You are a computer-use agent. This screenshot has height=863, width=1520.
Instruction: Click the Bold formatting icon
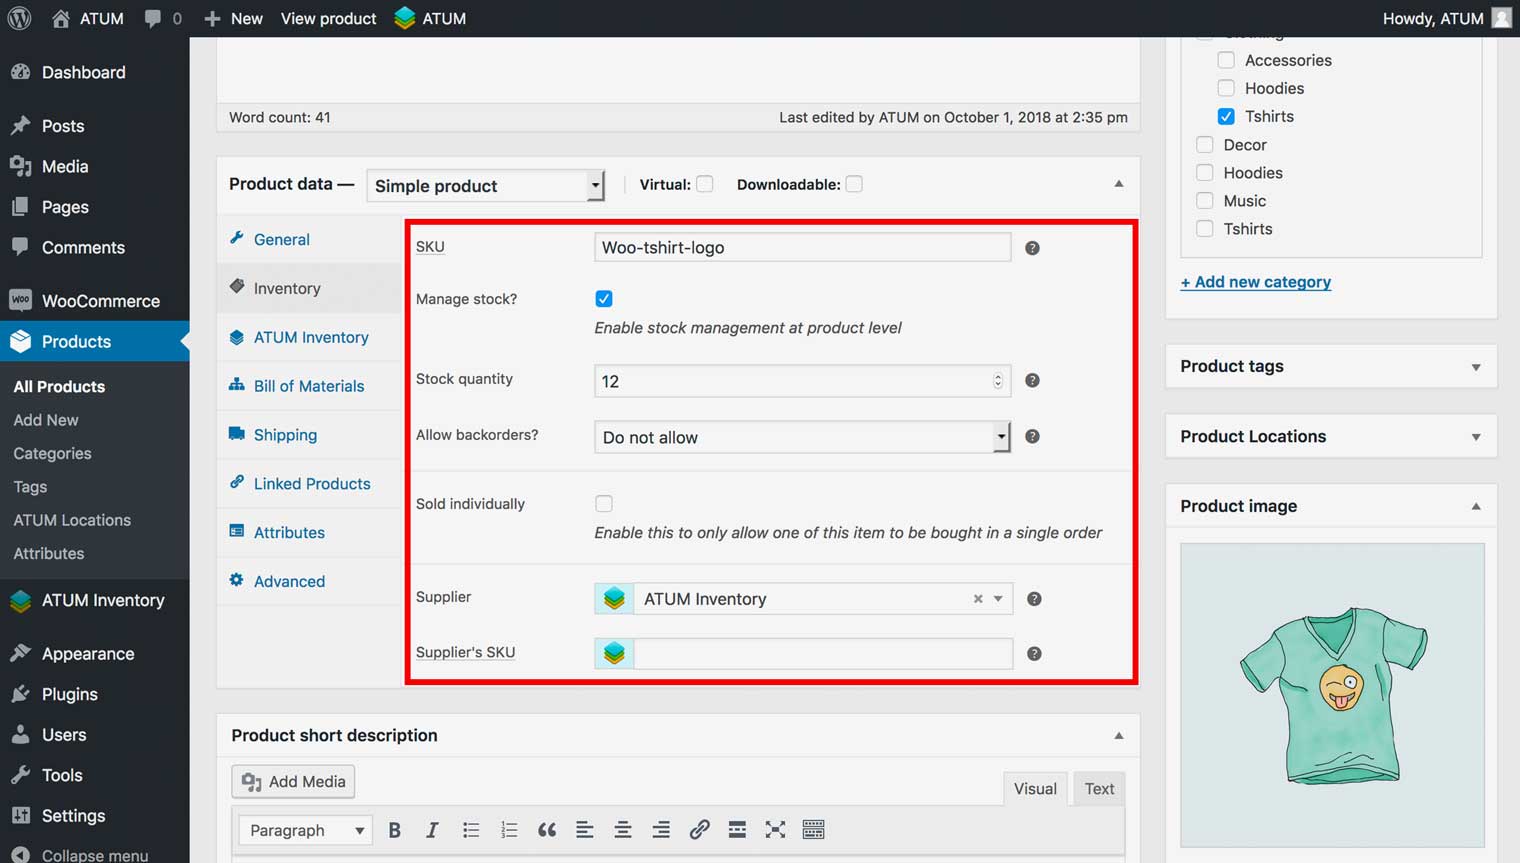pos(395,830)
